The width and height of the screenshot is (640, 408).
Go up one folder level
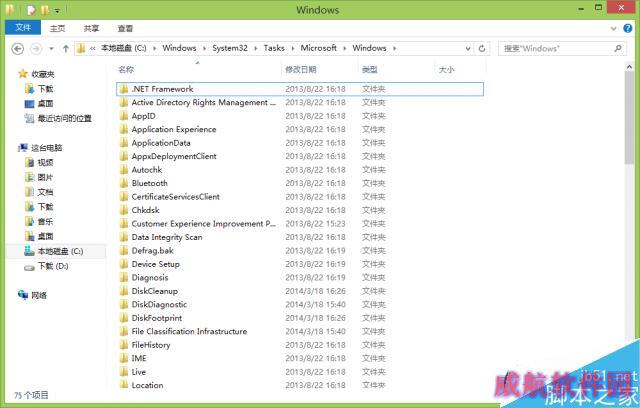[x=66, y=49]
